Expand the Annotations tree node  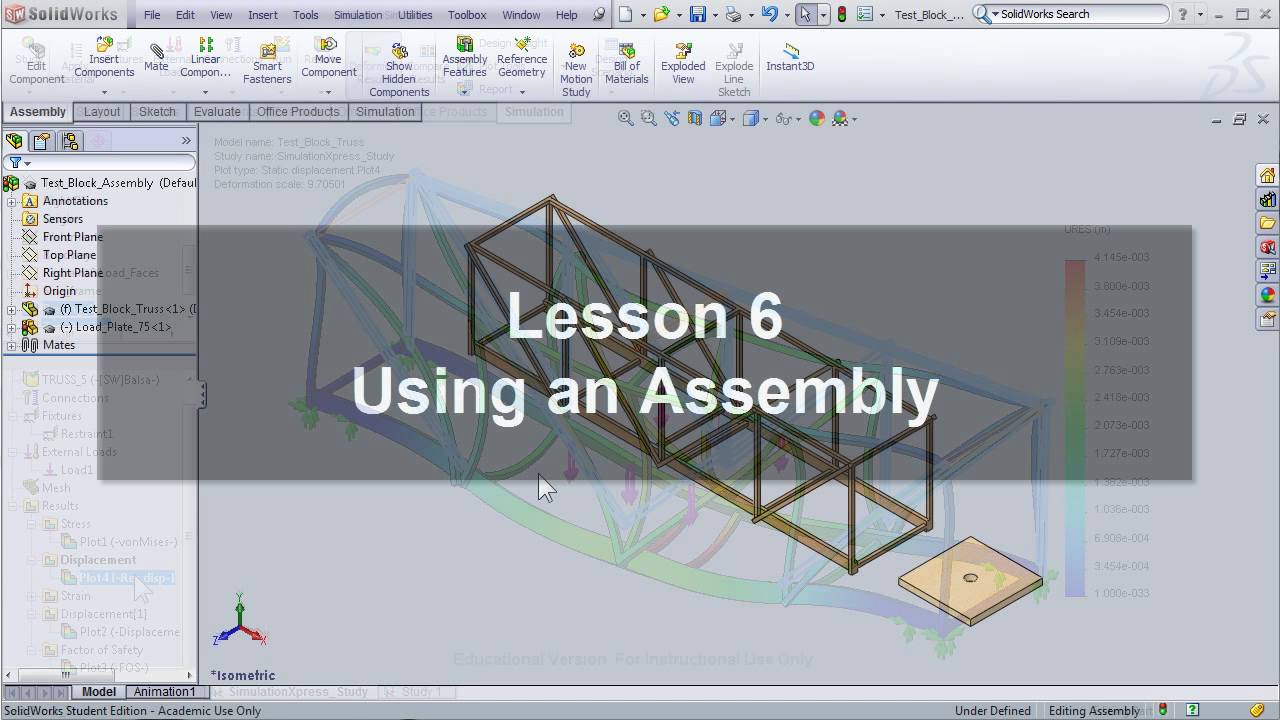12,201
